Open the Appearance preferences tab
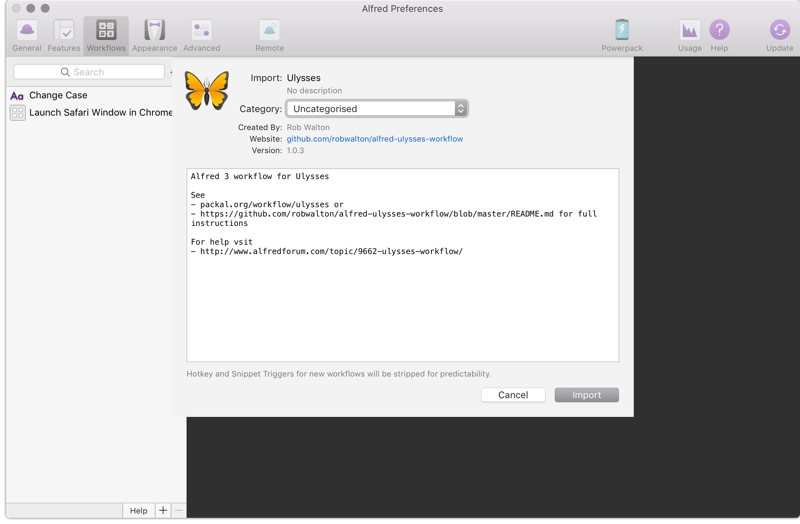 155,36
